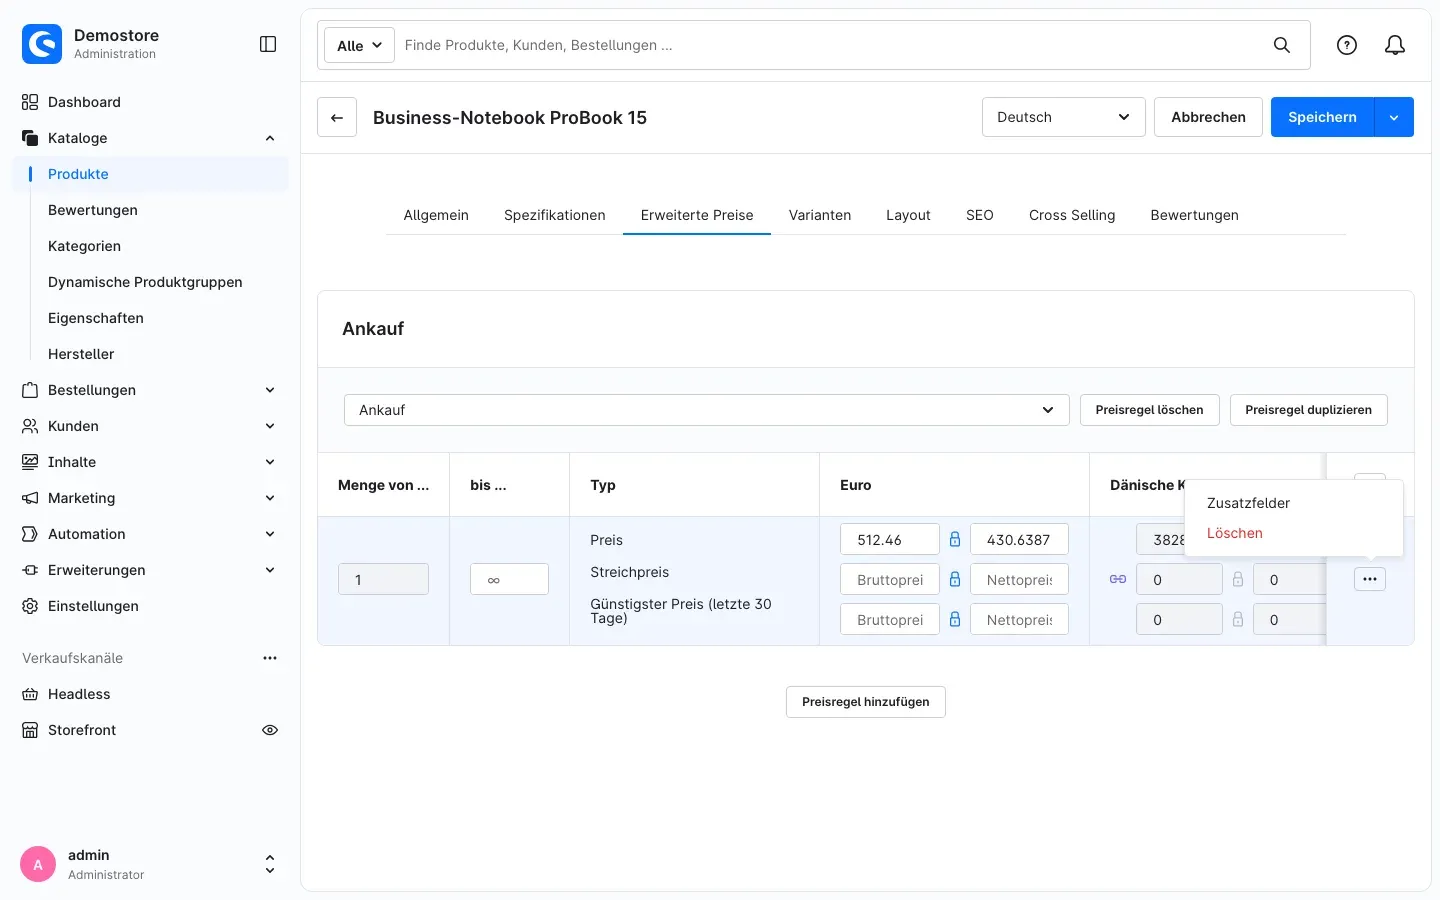Screen dimensions: 1440x900
Task: Focus the global search input field
Action: [829, 45]
